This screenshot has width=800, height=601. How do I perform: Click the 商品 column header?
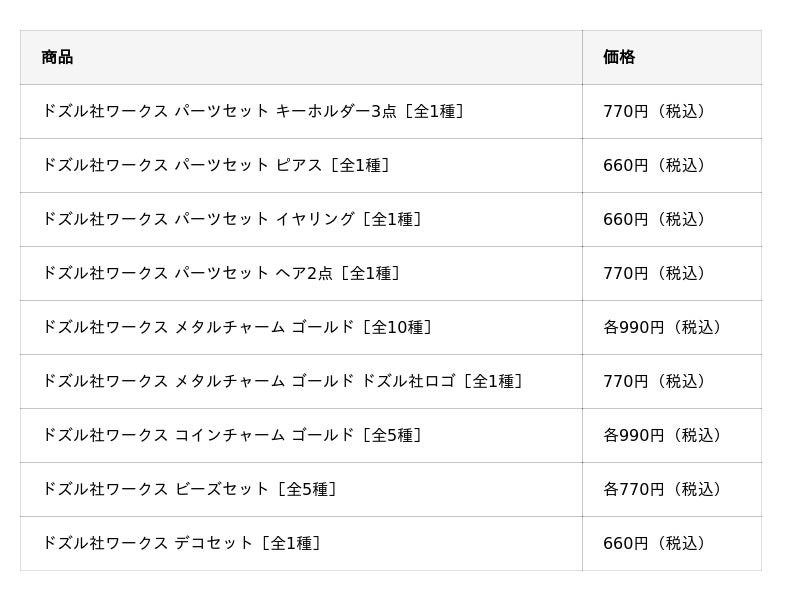click(x=57, y=57)
